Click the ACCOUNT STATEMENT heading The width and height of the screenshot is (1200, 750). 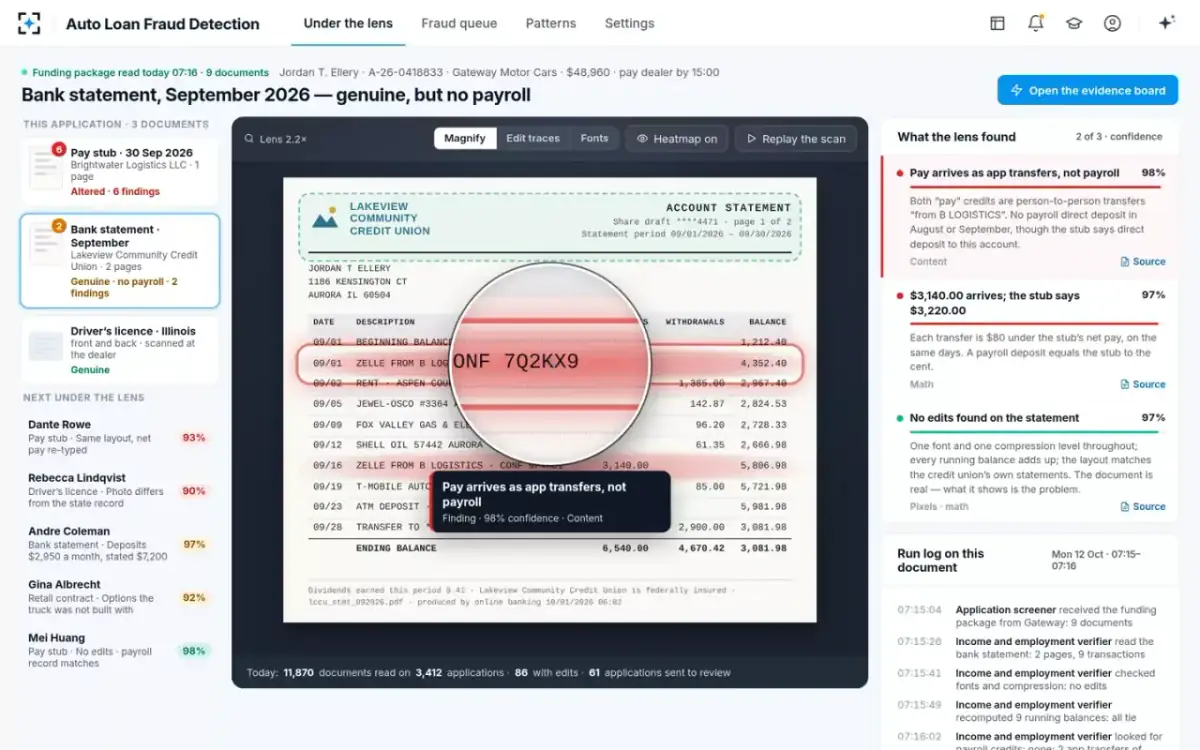click(728, 208)
